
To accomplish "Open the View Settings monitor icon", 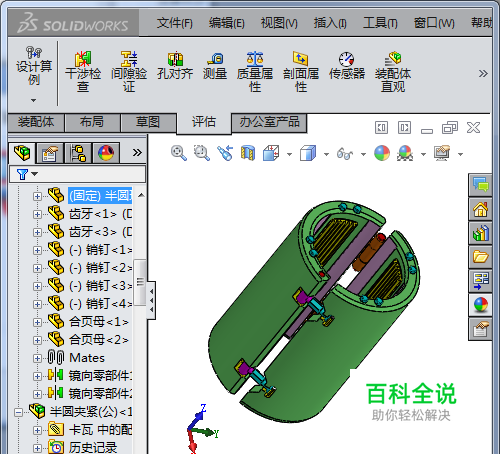I will (x=442, y=153).
